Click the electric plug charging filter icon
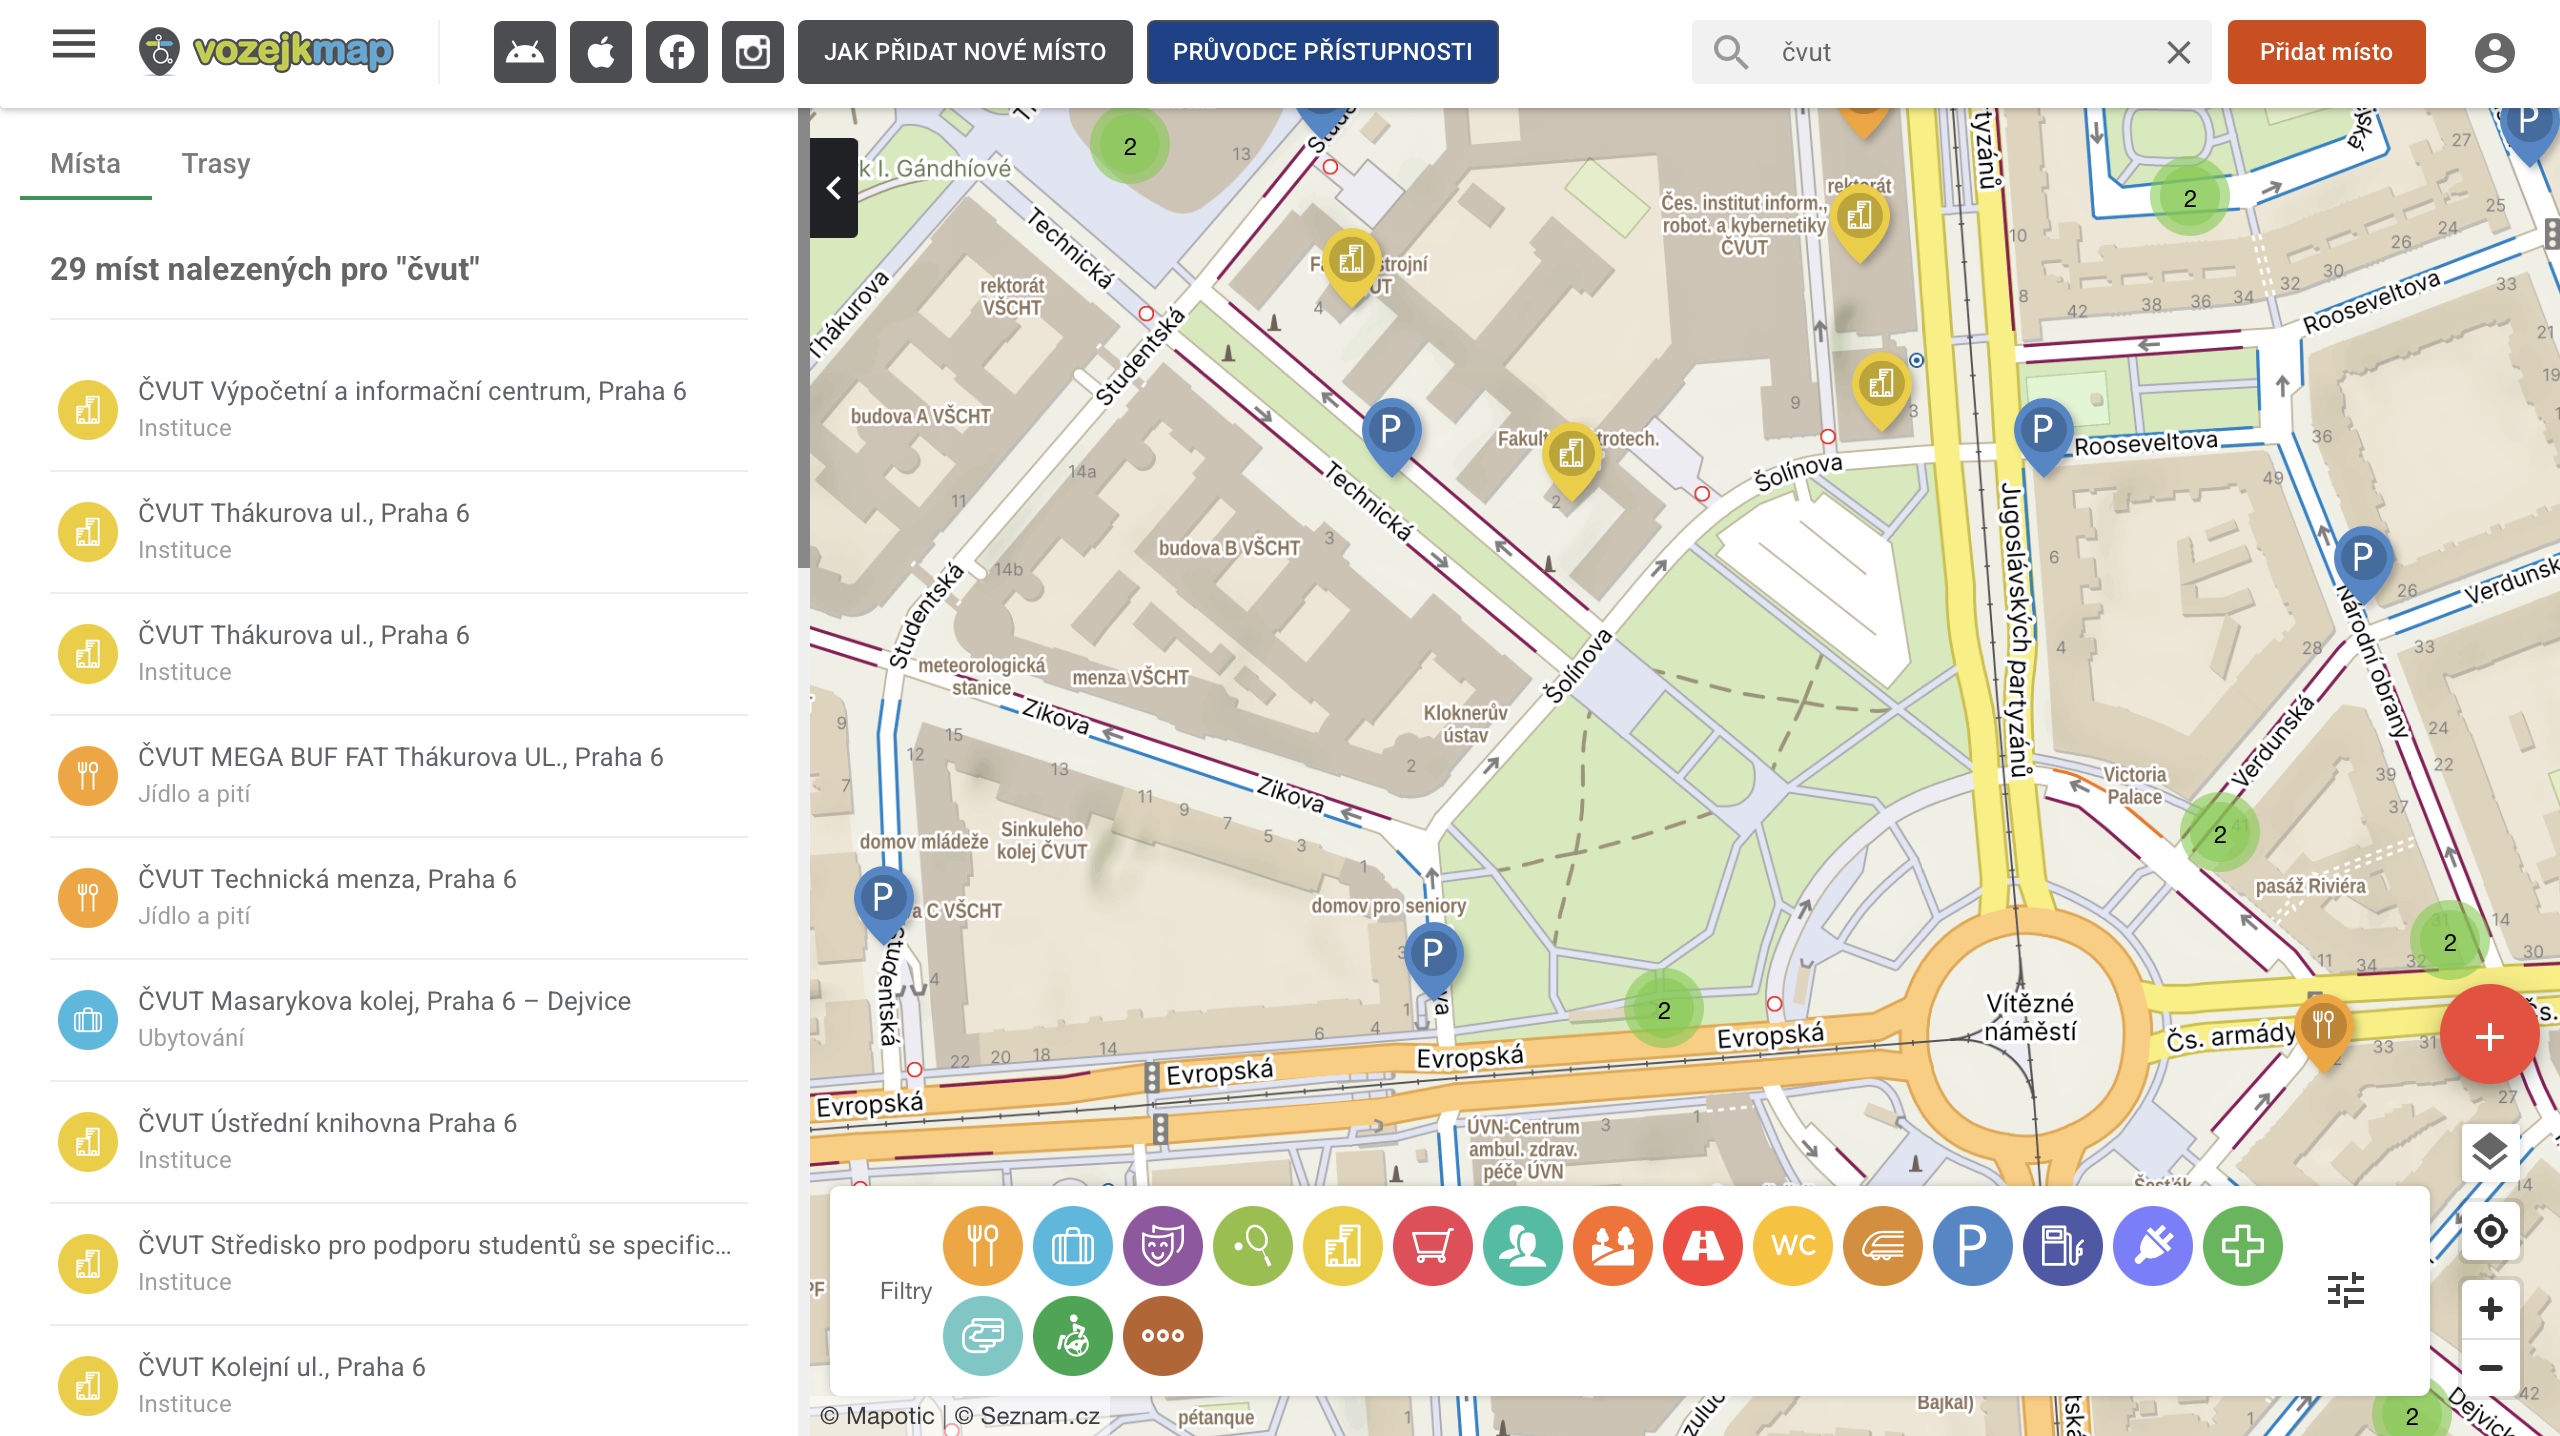The height and width of the screenshot is (1436, 2560). (x=2152, y=1245)
